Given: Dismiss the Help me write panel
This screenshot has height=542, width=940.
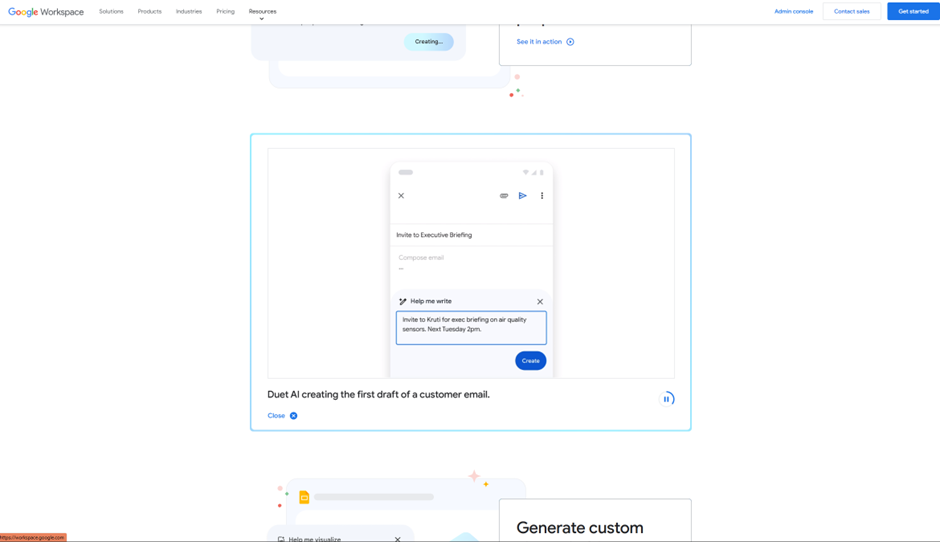Looking at the screenshot, I should [x=540, y=302].
